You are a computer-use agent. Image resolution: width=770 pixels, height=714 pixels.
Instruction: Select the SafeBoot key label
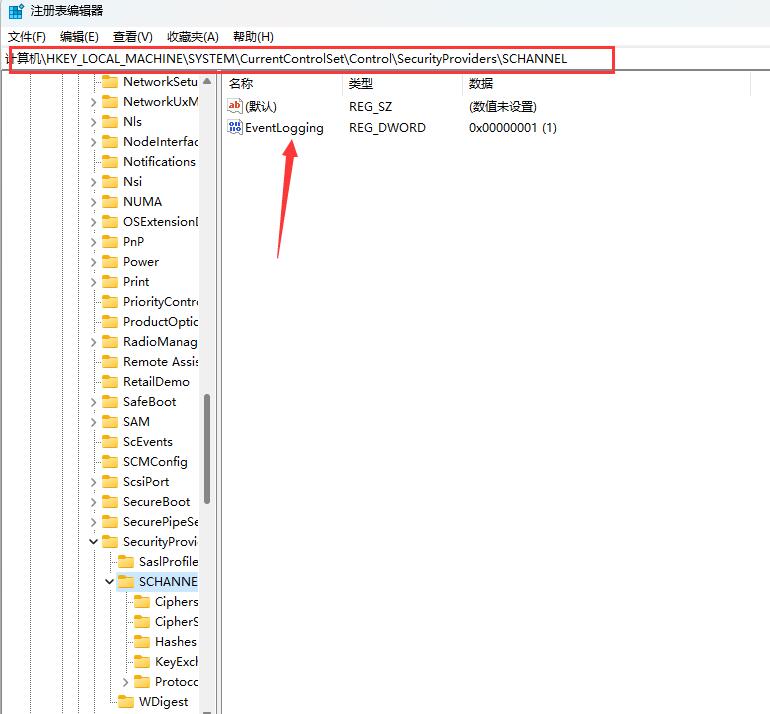click(x=149, y=402)
